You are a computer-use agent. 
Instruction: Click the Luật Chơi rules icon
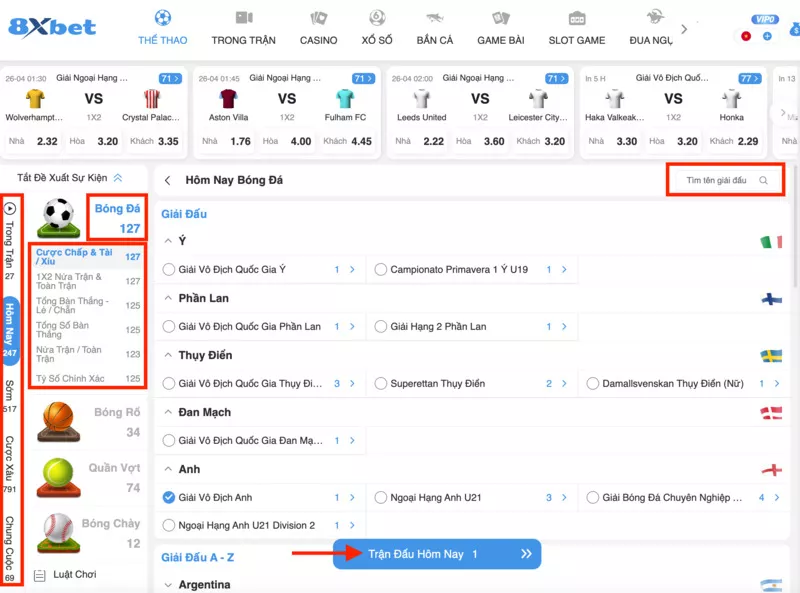click(39, 575)
